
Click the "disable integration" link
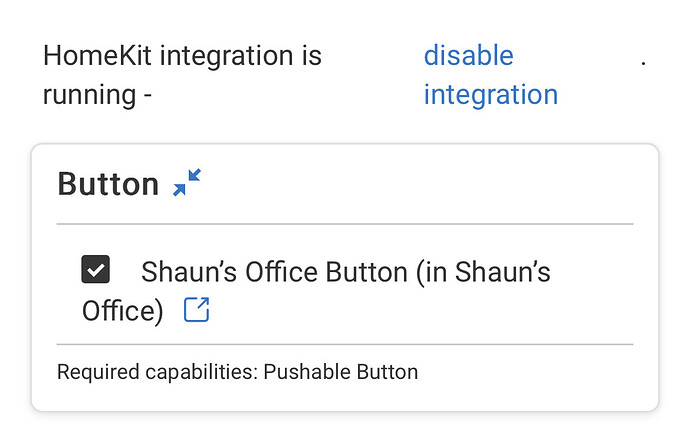[x=491, y=75]
